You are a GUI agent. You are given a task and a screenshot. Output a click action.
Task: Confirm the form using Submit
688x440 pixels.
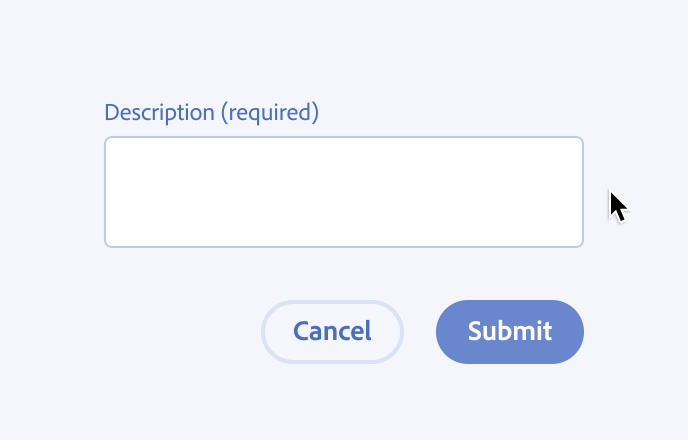509,331
